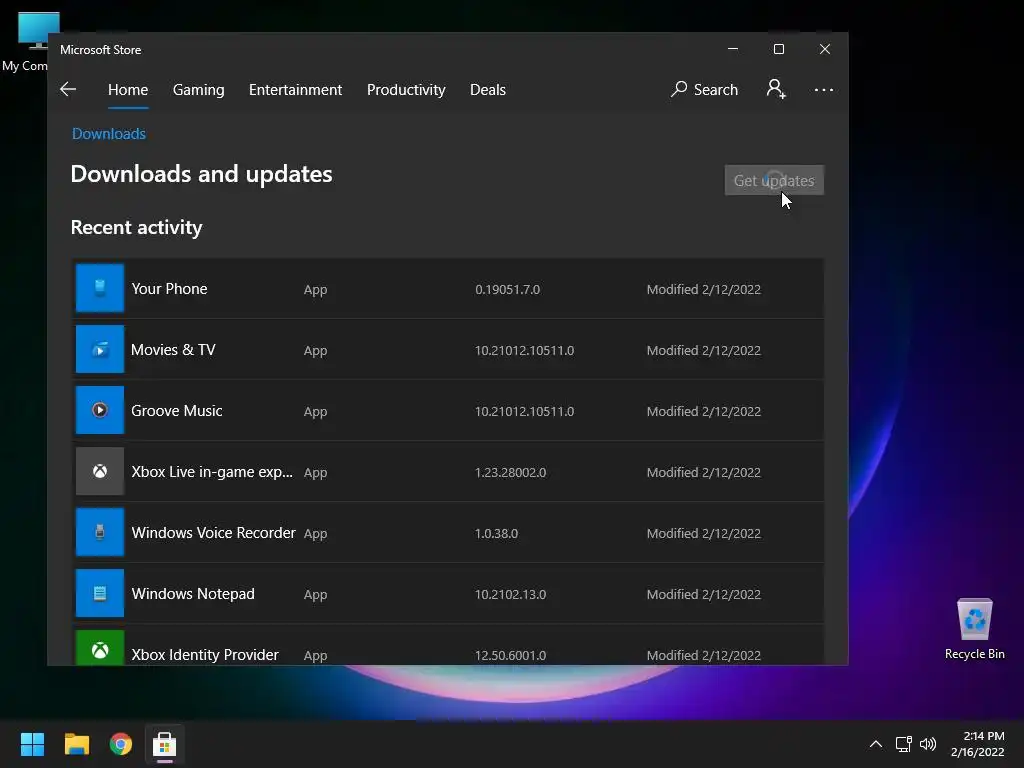
Task: Open the Your Phone entry name
Action: tap(169, 289)
